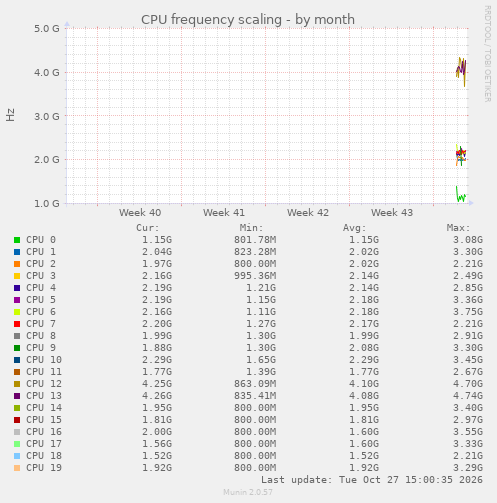The height and width of the screenshot is (503, 497).
Task: Click the peach CPU 19 legend swatch
Action: point(17,468)
